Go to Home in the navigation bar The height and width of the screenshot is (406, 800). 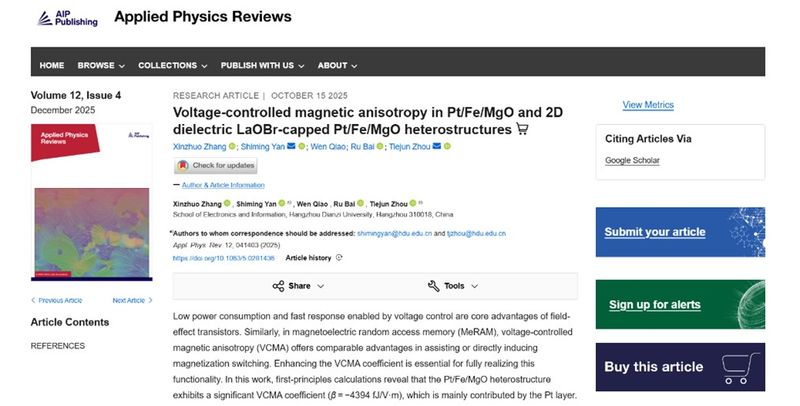pyautogui.click(x=52, y=66)
